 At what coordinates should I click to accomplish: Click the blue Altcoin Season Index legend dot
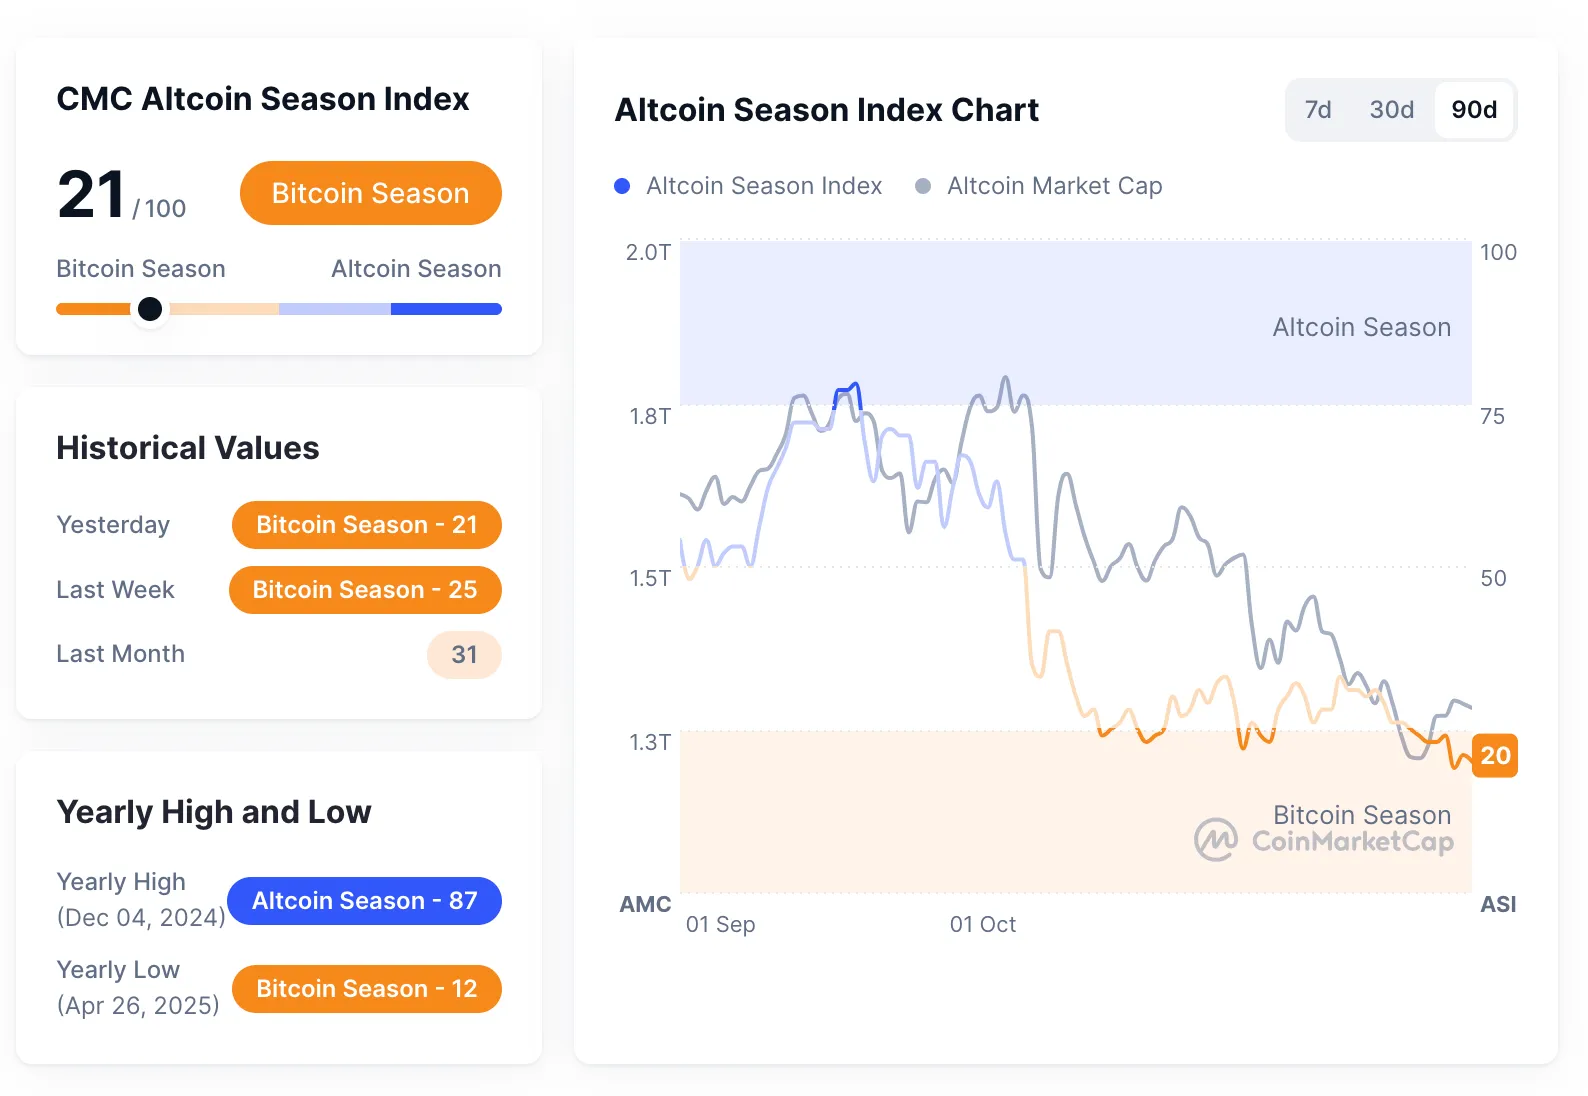(622, 186)
